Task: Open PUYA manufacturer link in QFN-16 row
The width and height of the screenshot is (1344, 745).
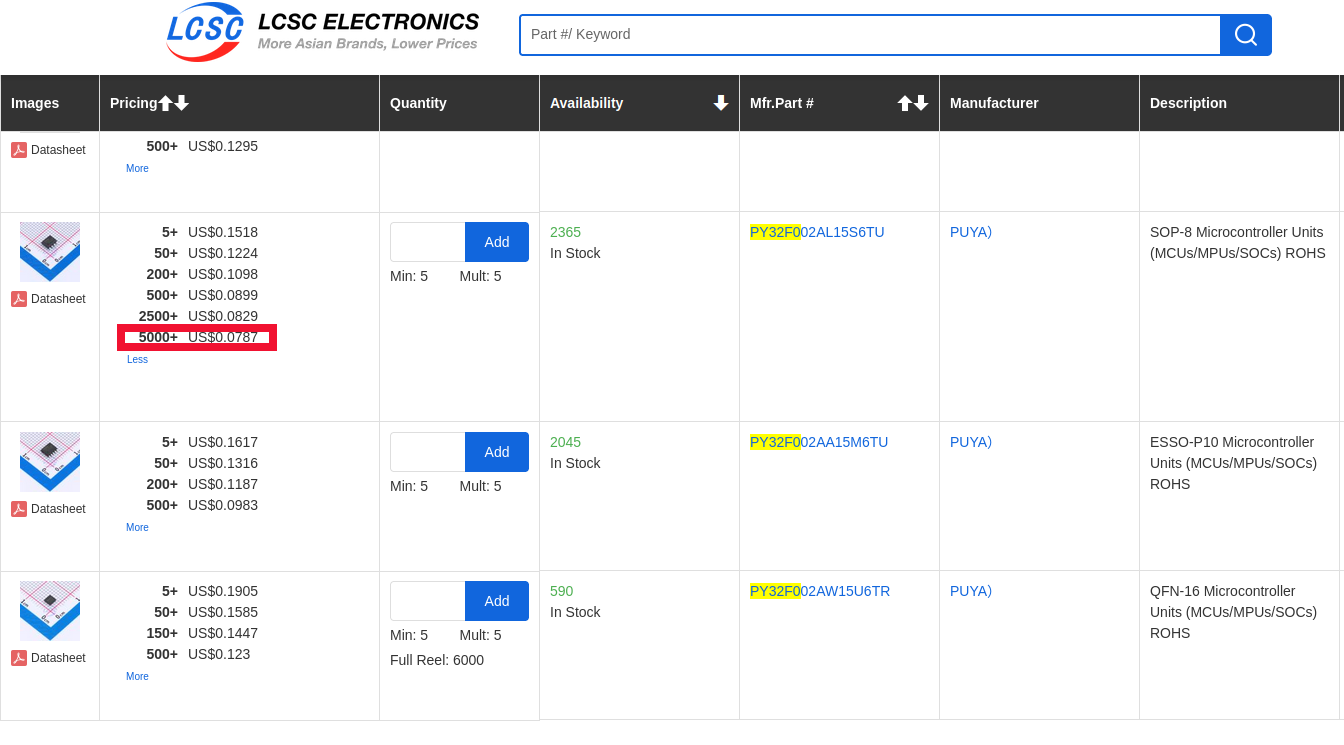Action: pos(971,591)
